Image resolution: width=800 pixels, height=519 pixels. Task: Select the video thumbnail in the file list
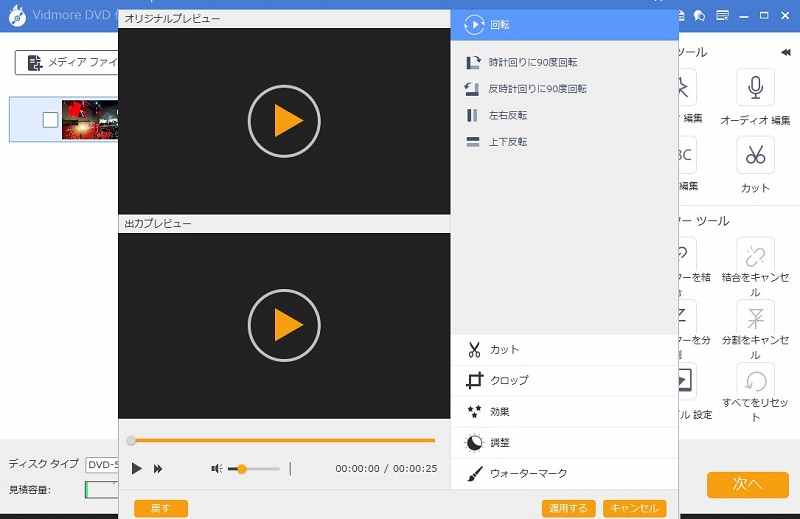[90, 119]
